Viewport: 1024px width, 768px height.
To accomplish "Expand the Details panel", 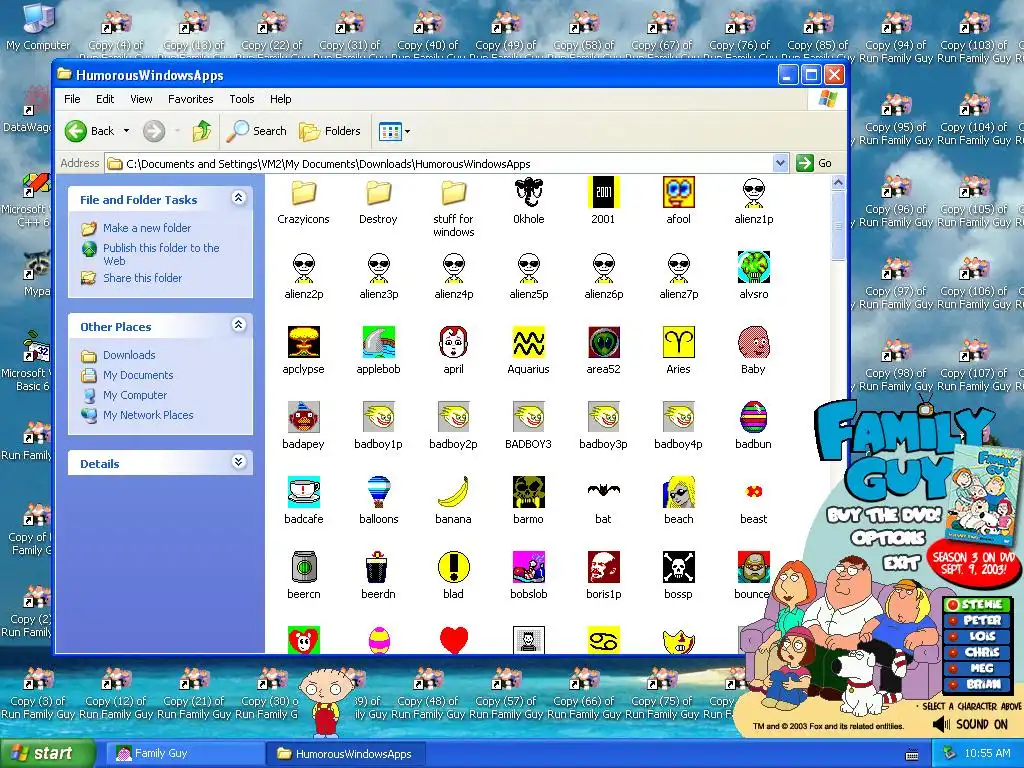I will pyautogui.click(x=239, y=462).
